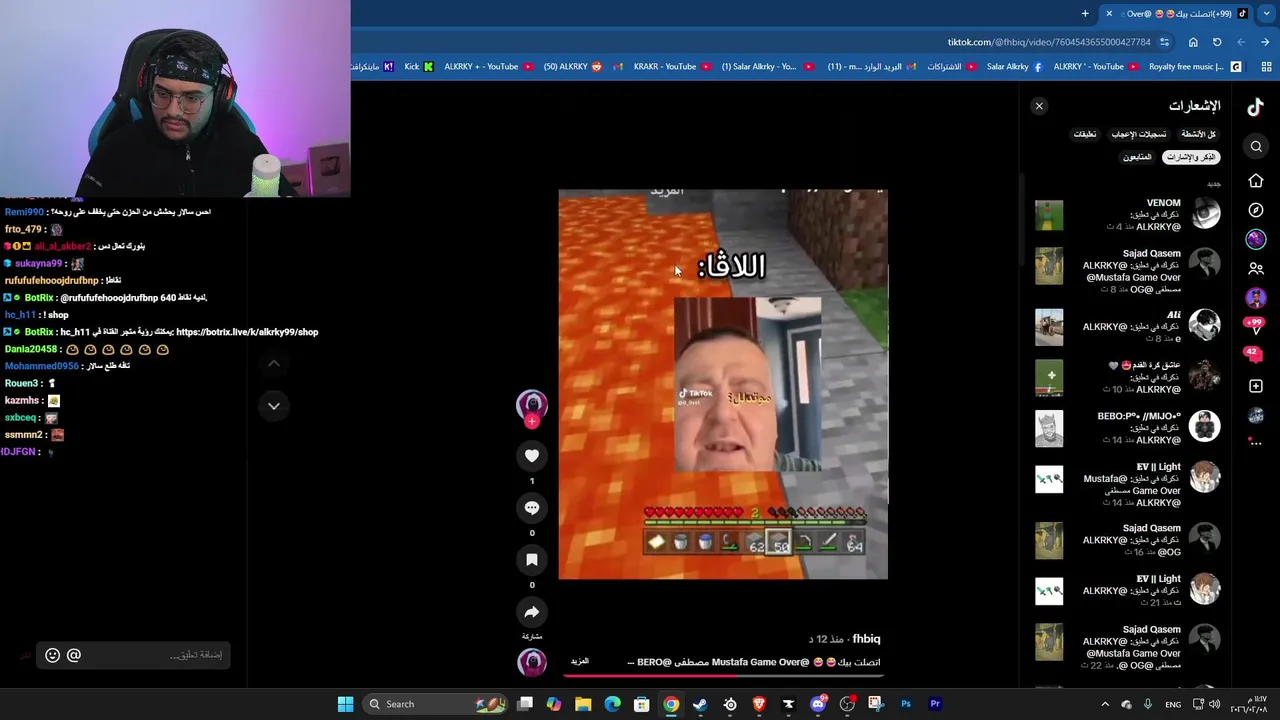Go to the next video with the down chevron
1280x720 pixels.
pos(274,406)
